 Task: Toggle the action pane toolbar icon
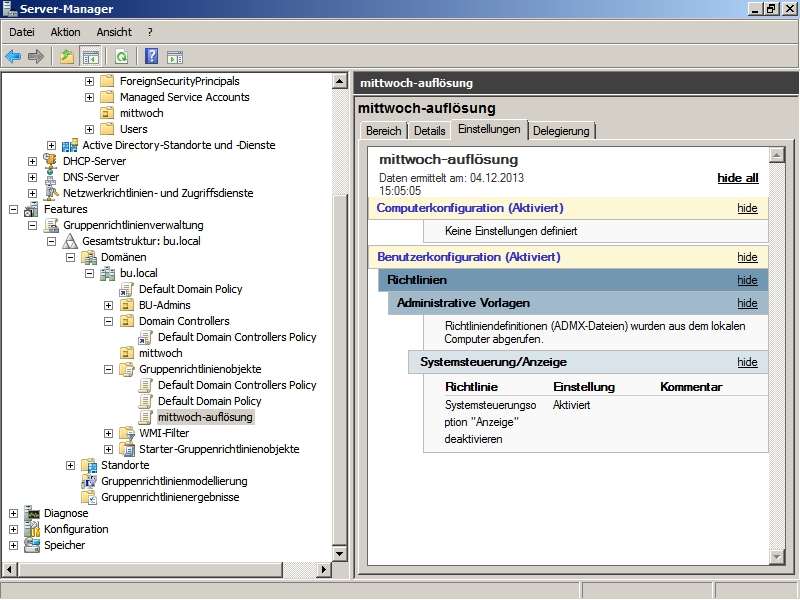click(175, 56)
